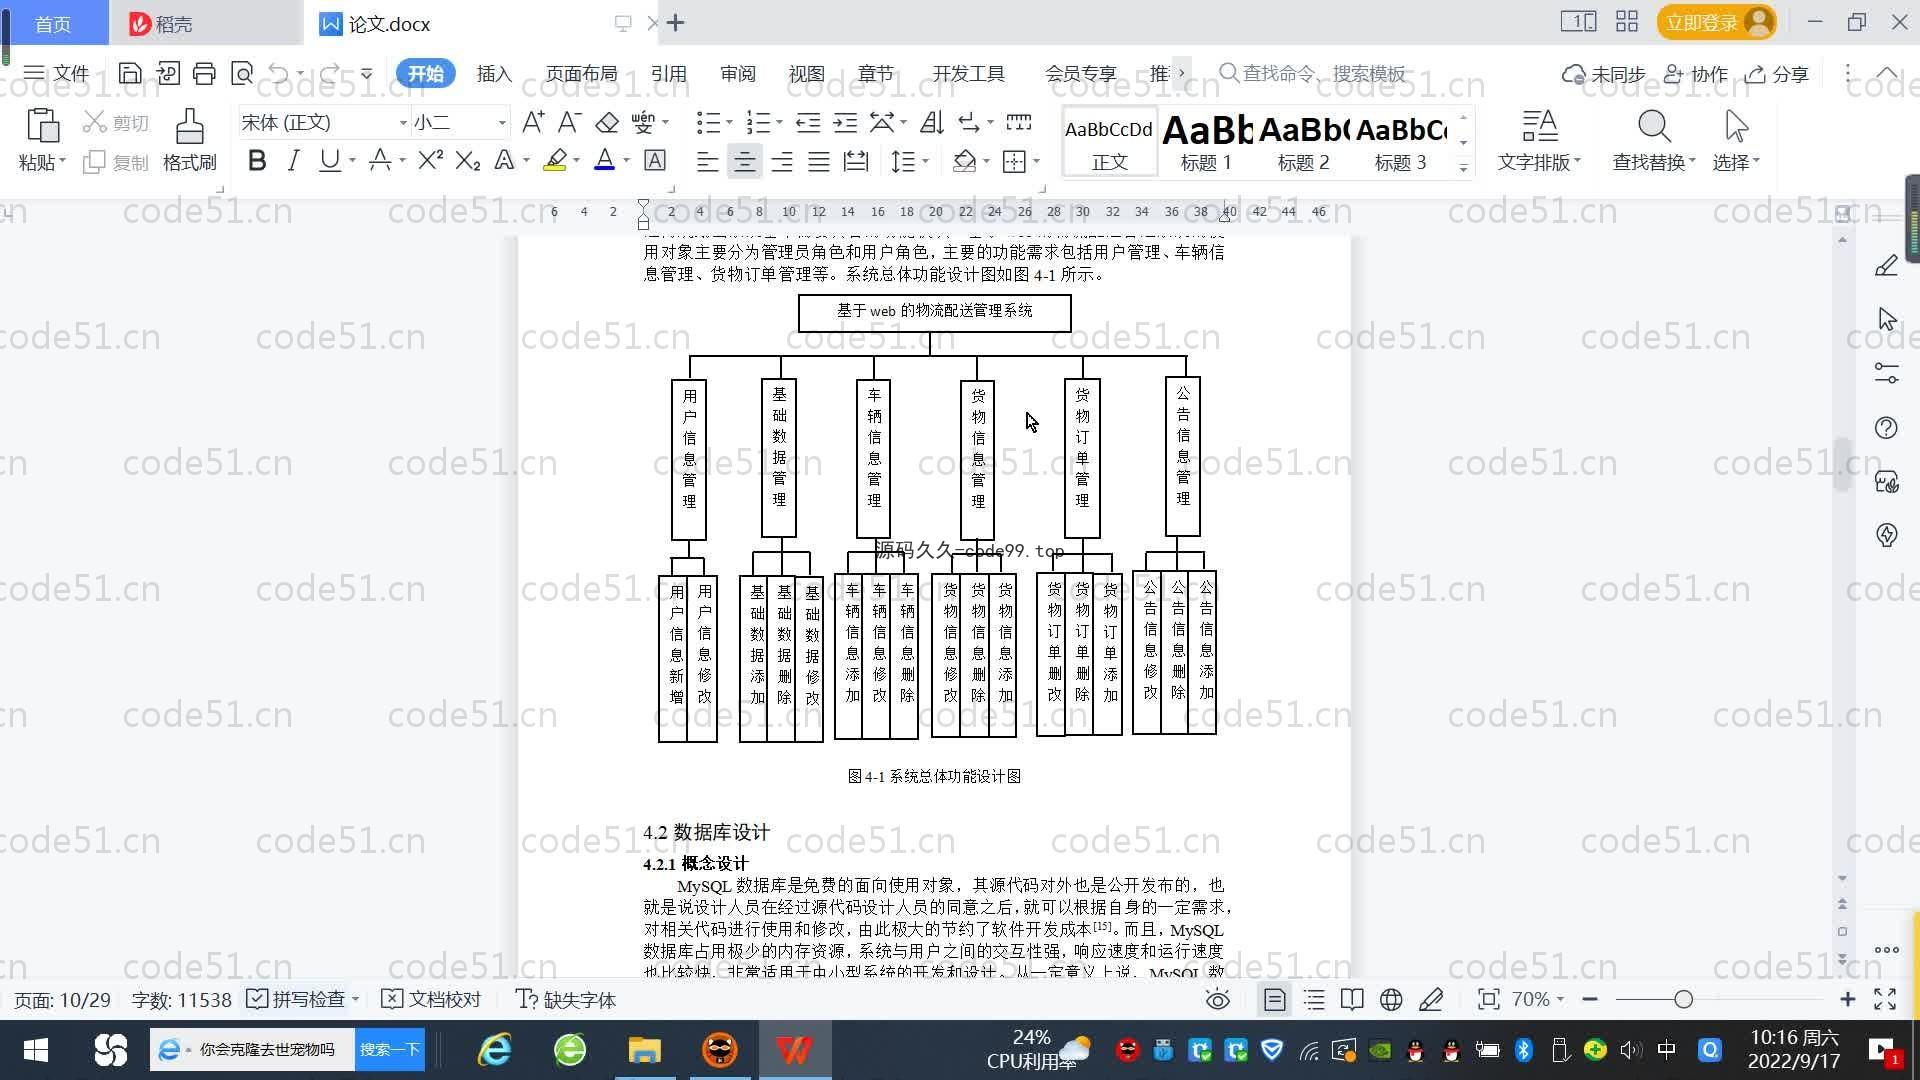Click the Align left icon
The height and width of the screenshot is (1080, 1920).
click(x=707, y=161)
